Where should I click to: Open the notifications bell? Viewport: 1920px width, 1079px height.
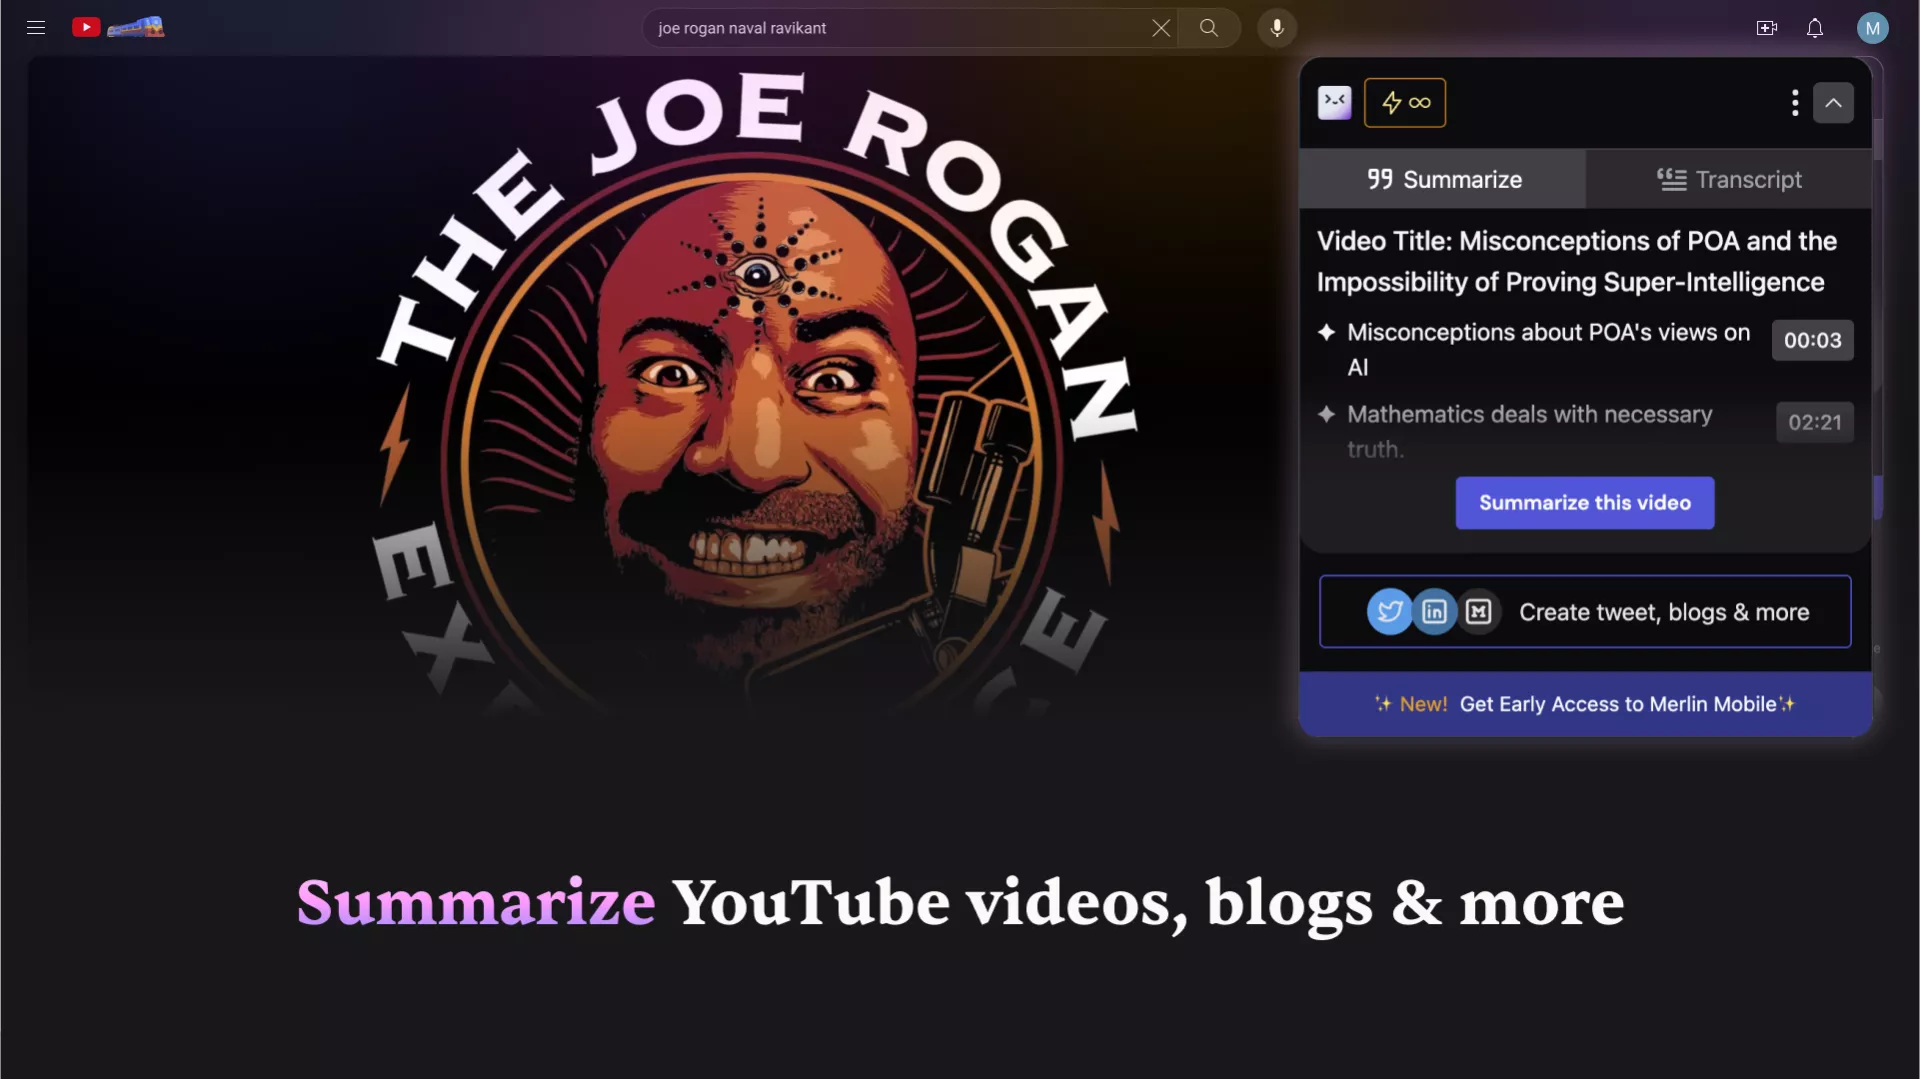pos(1814,28)
